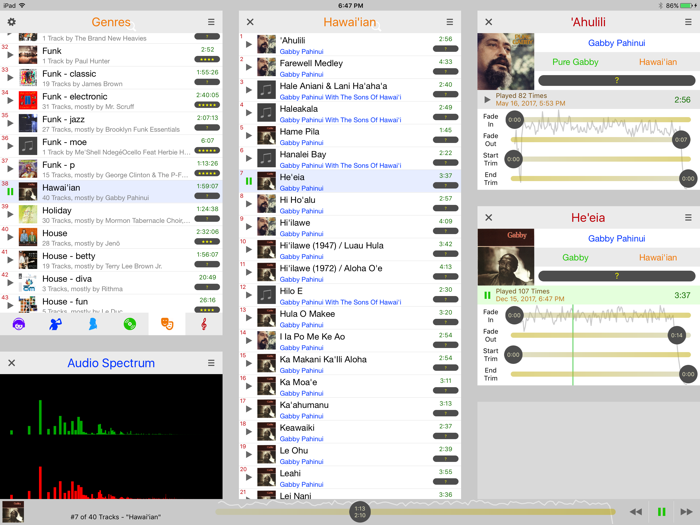Switch to the Albums tab green disc icon
700x525 pixels.
(129, 324)
